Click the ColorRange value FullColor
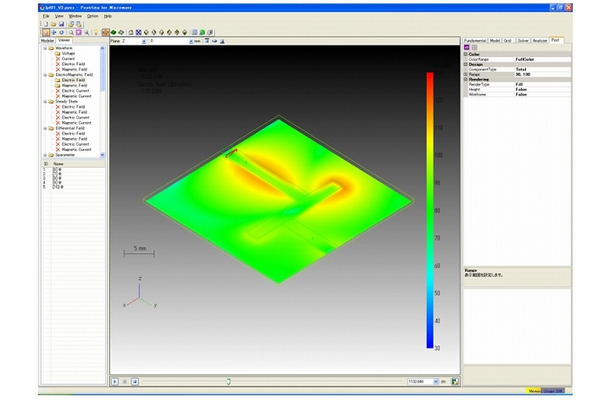Viewport: 610px width, 400px height. (x=525, y=60)
